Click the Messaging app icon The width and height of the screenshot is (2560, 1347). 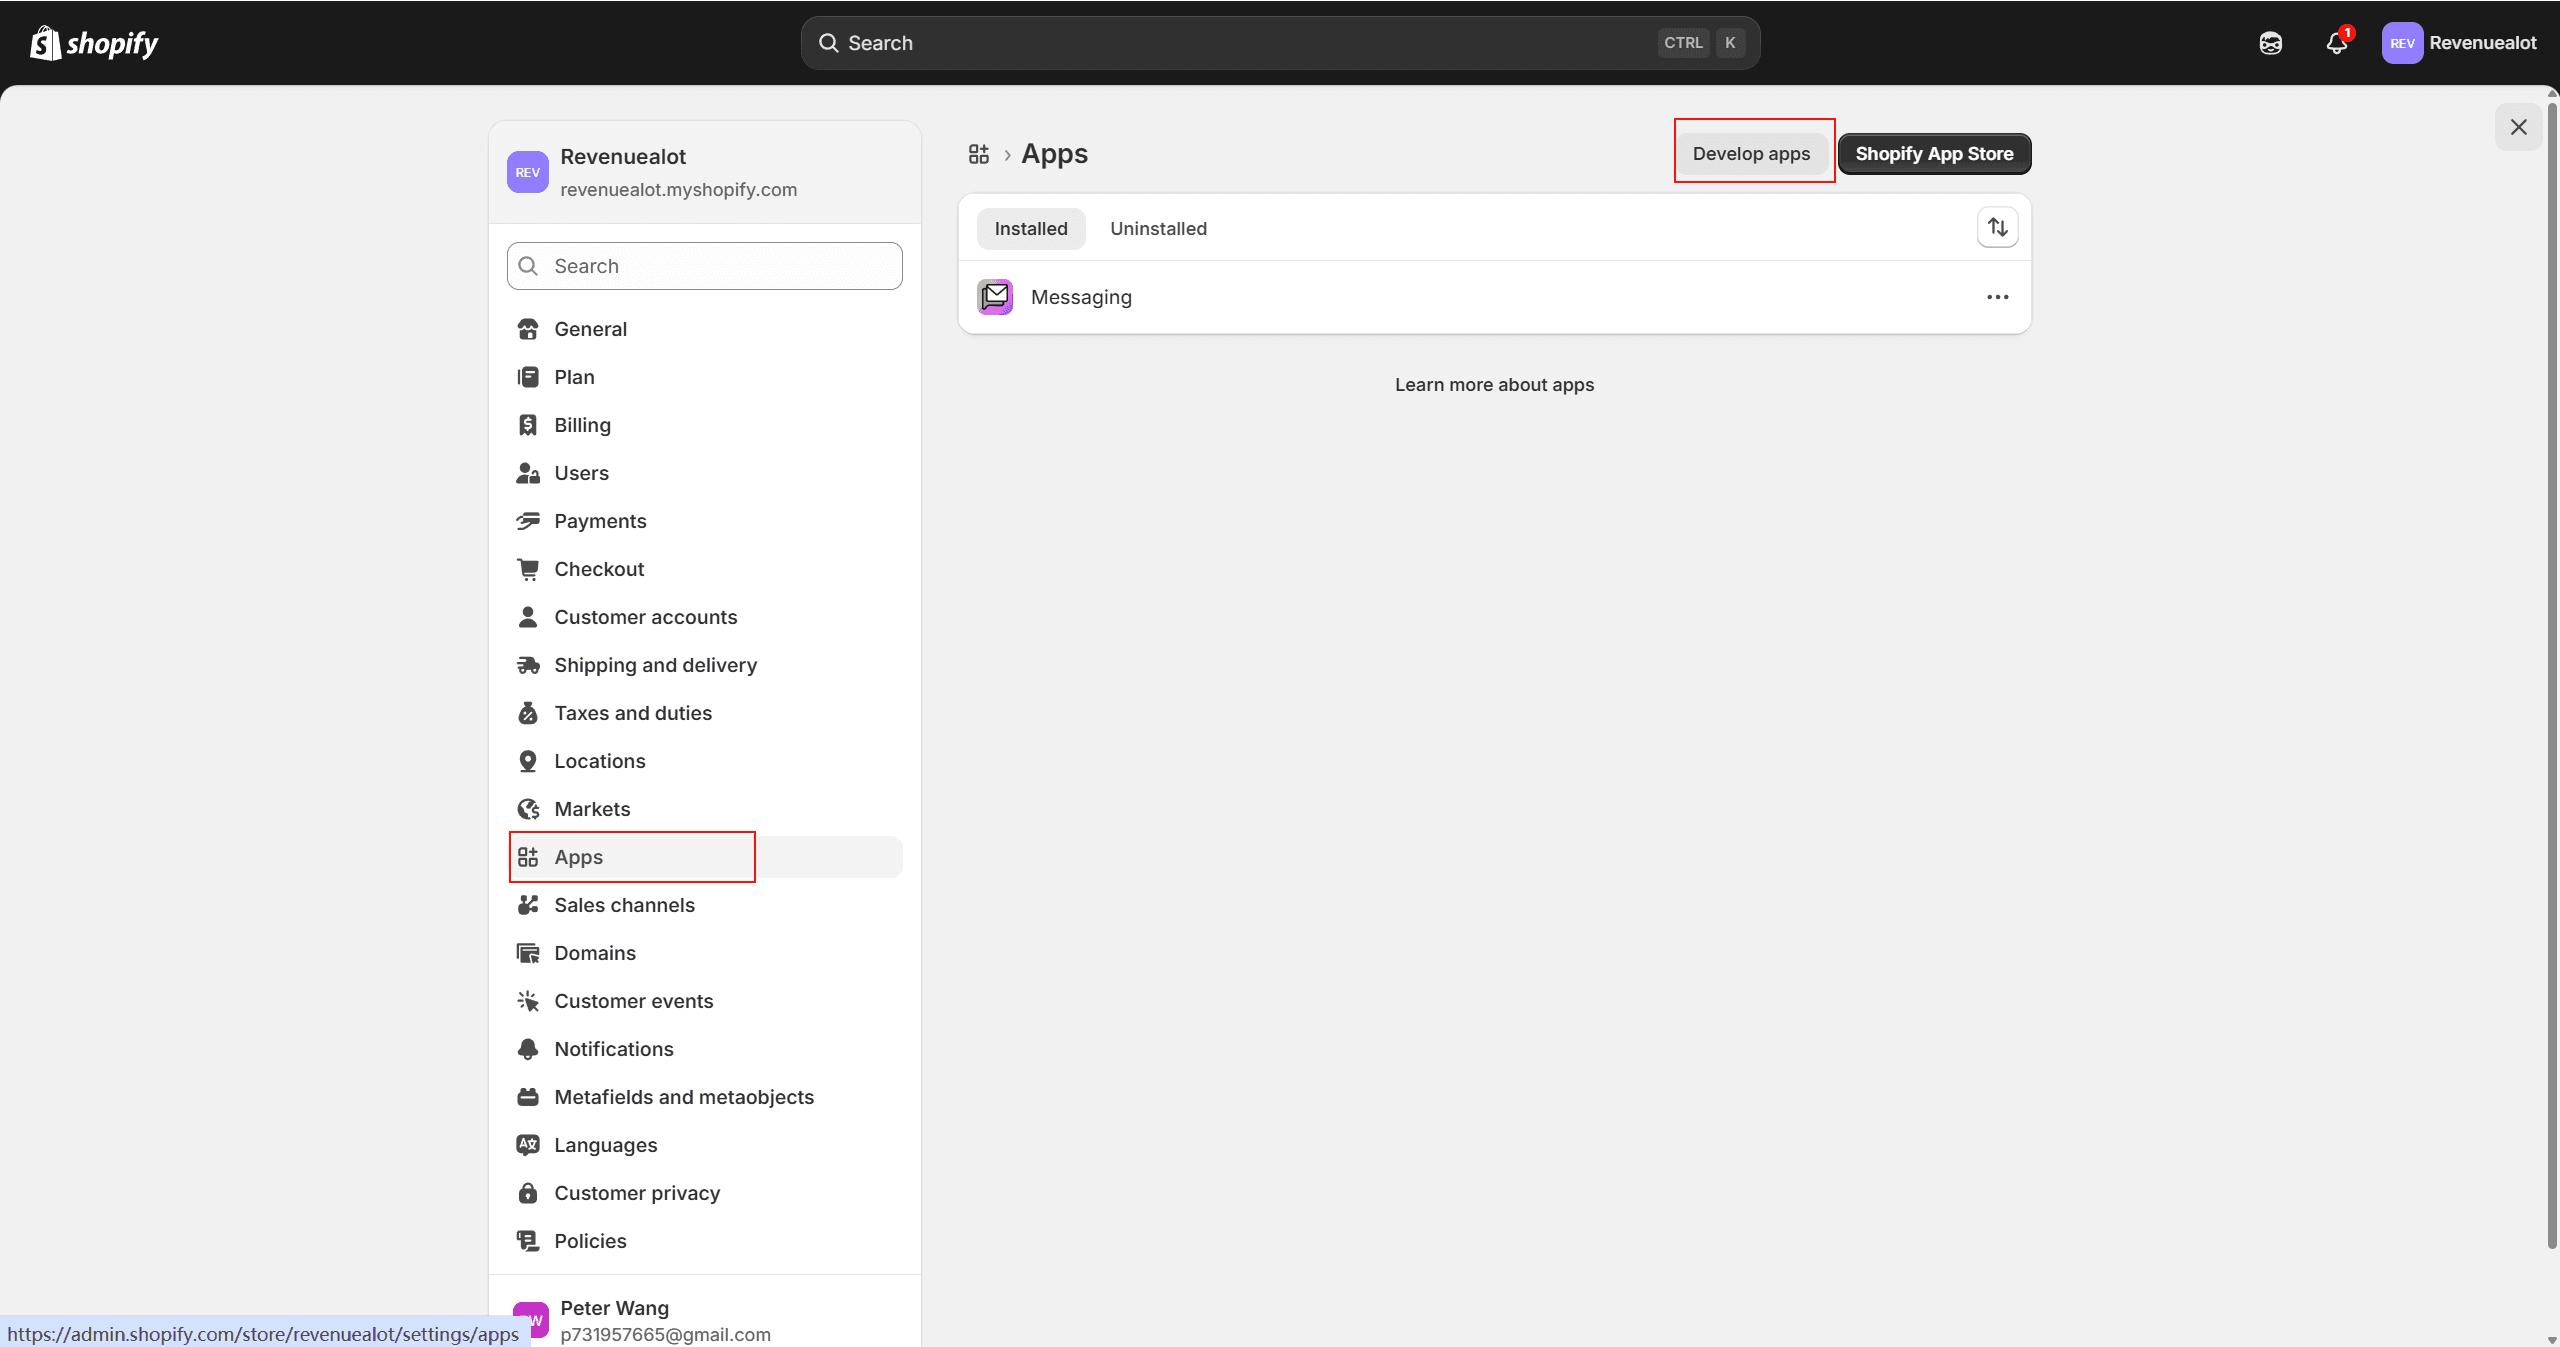click(x=993, y=296)
